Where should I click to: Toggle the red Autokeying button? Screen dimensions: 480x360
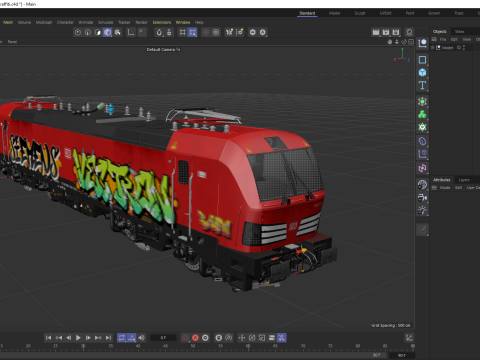pos(195,338)
